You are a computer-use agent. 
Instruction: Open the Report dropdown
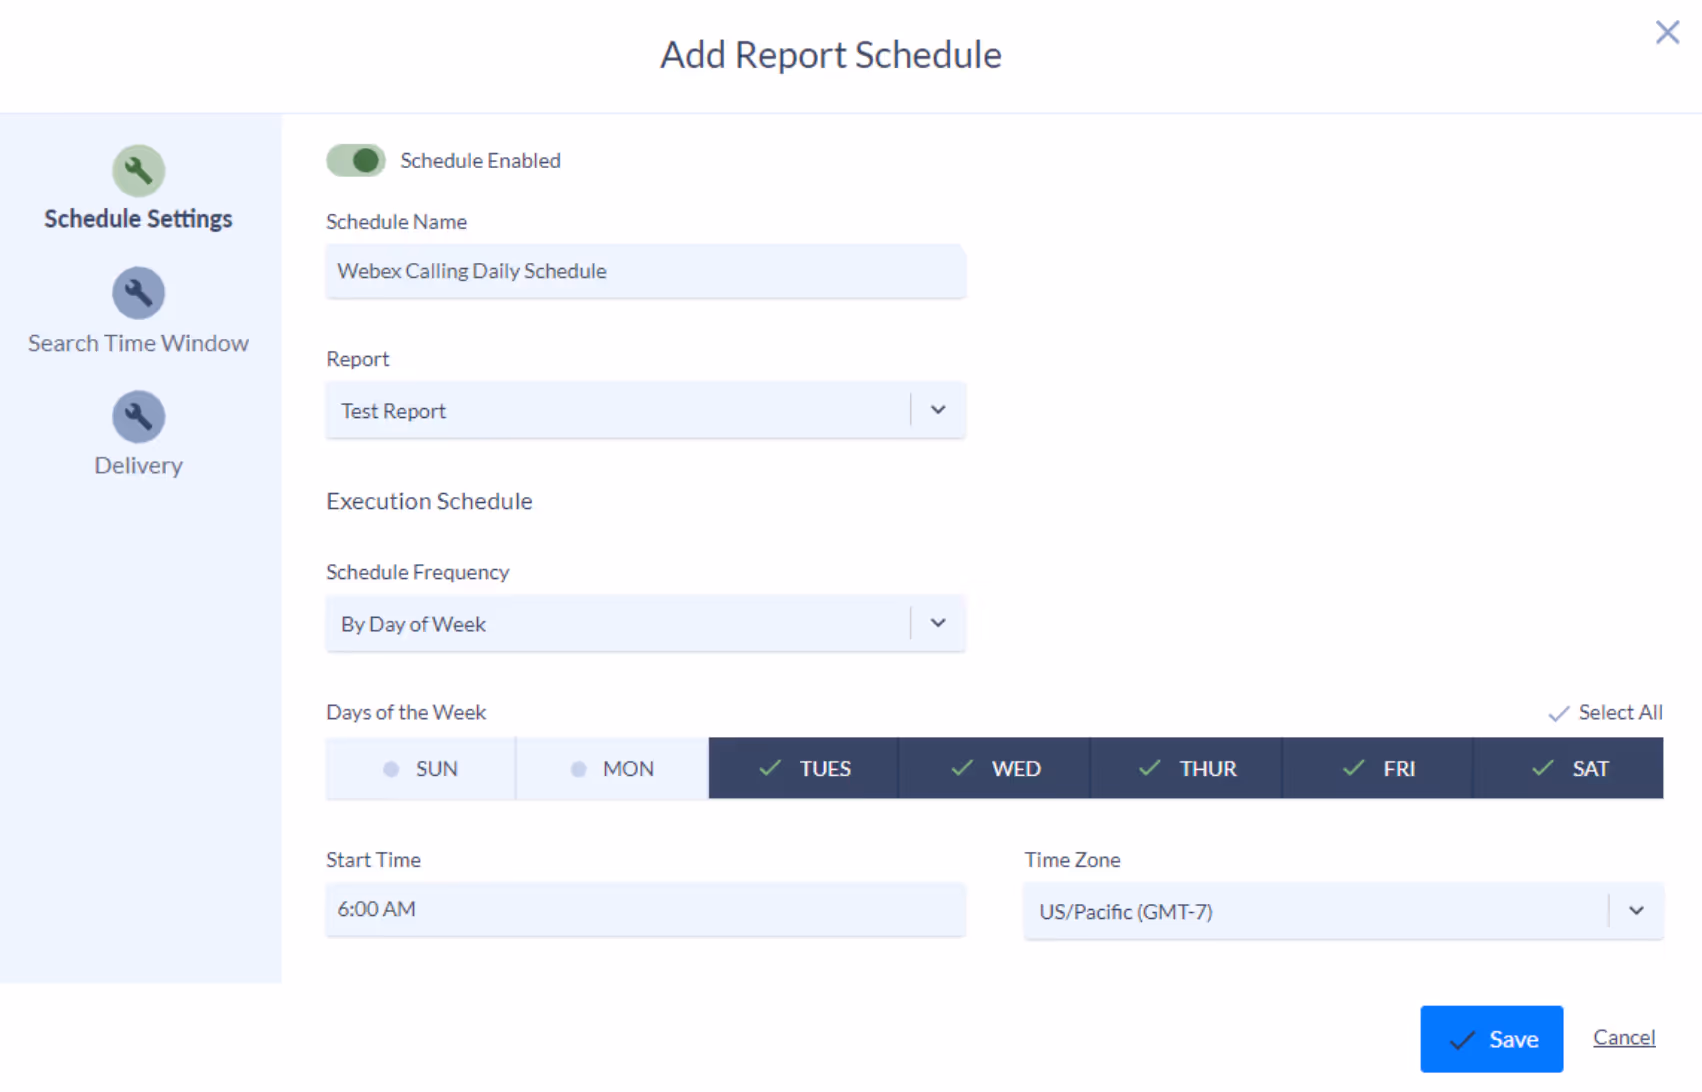click(938, 410)
